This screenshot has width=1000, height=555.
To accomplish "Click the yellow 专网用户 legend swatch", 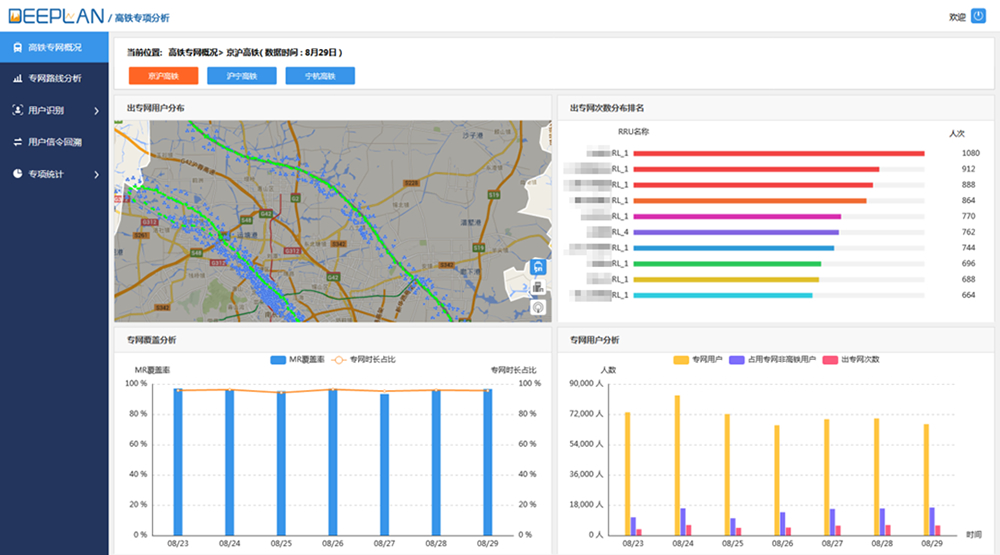I will pos(681,359).
